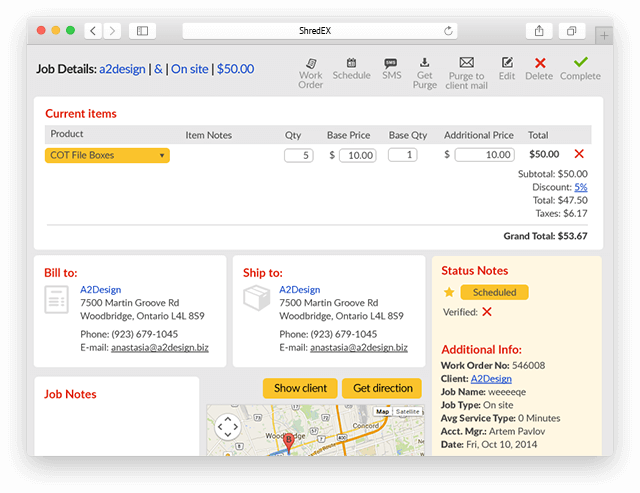This screenshot has height=493, width=640.
Task: Click the Additional Price field 10.00
Action: [485, 155]
